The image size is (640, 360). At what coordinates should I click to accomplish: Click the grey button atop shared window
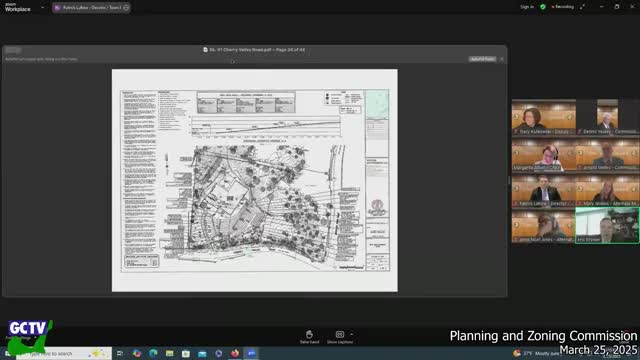[13, 50]
